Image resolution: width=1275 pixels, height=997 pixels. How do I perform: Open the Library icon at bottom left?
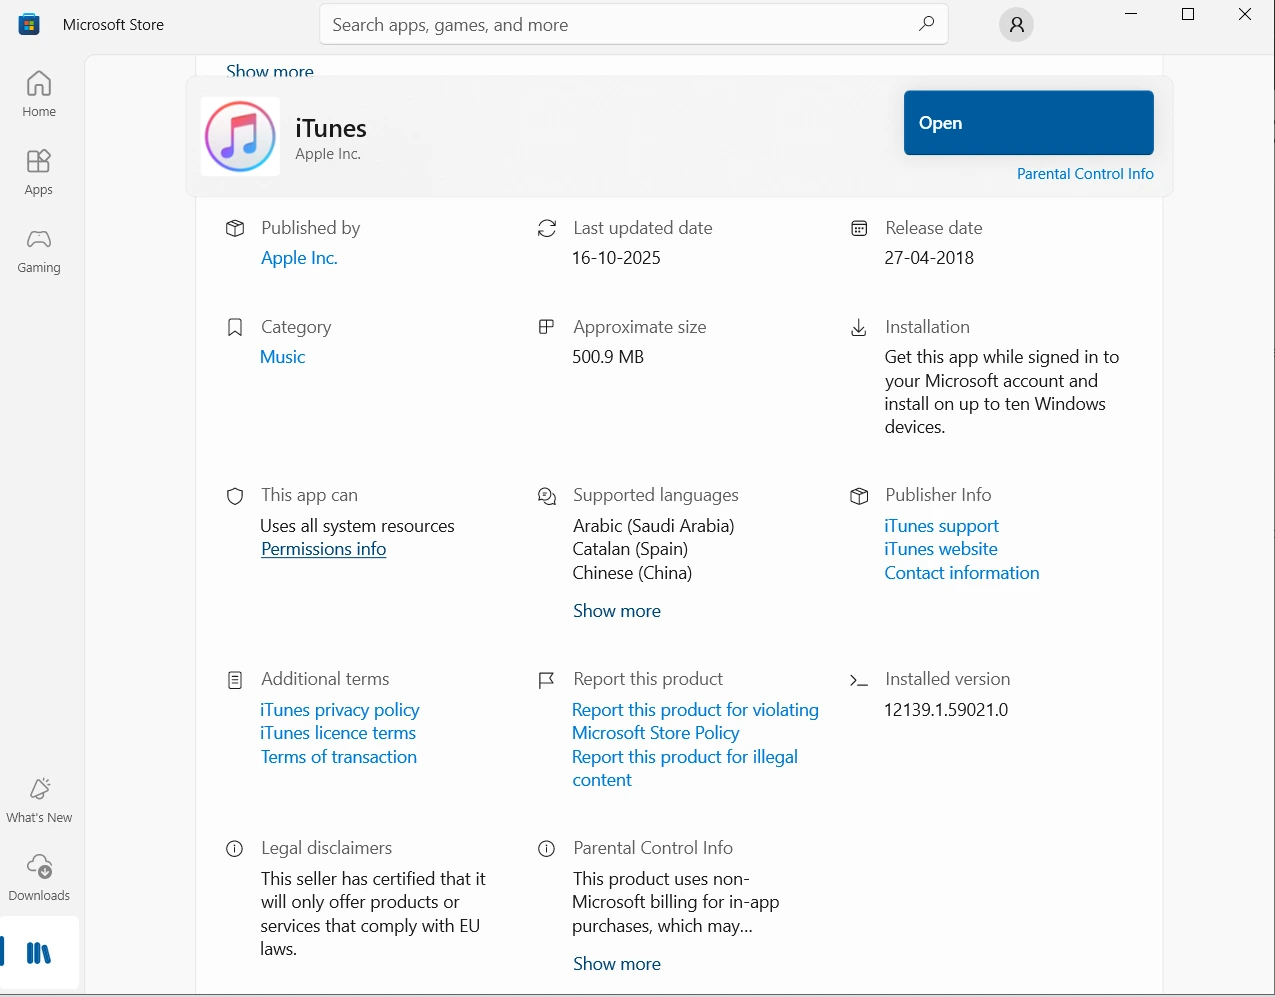coord(38,953)
